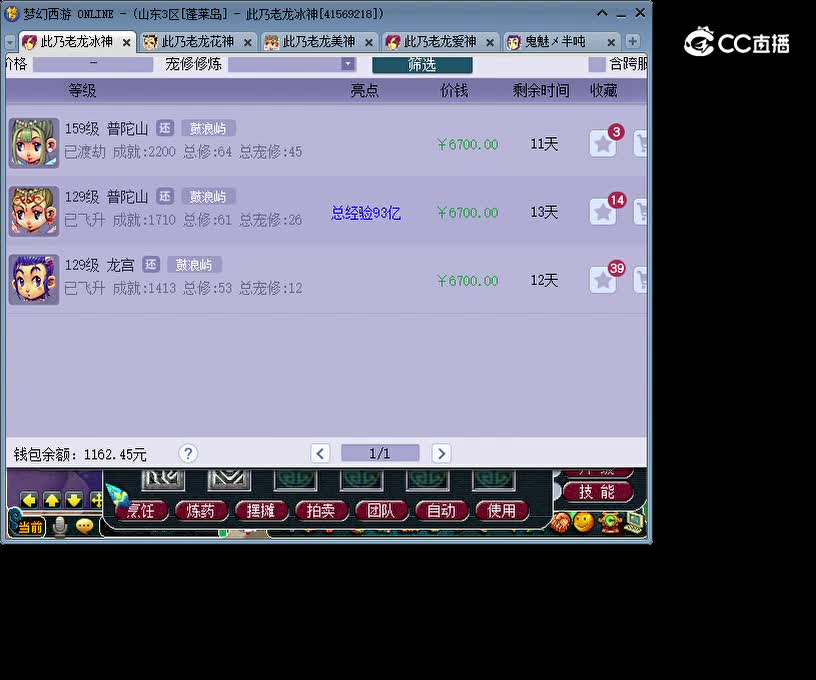Click the price range input field
The image size is (816, 680).
93,64
